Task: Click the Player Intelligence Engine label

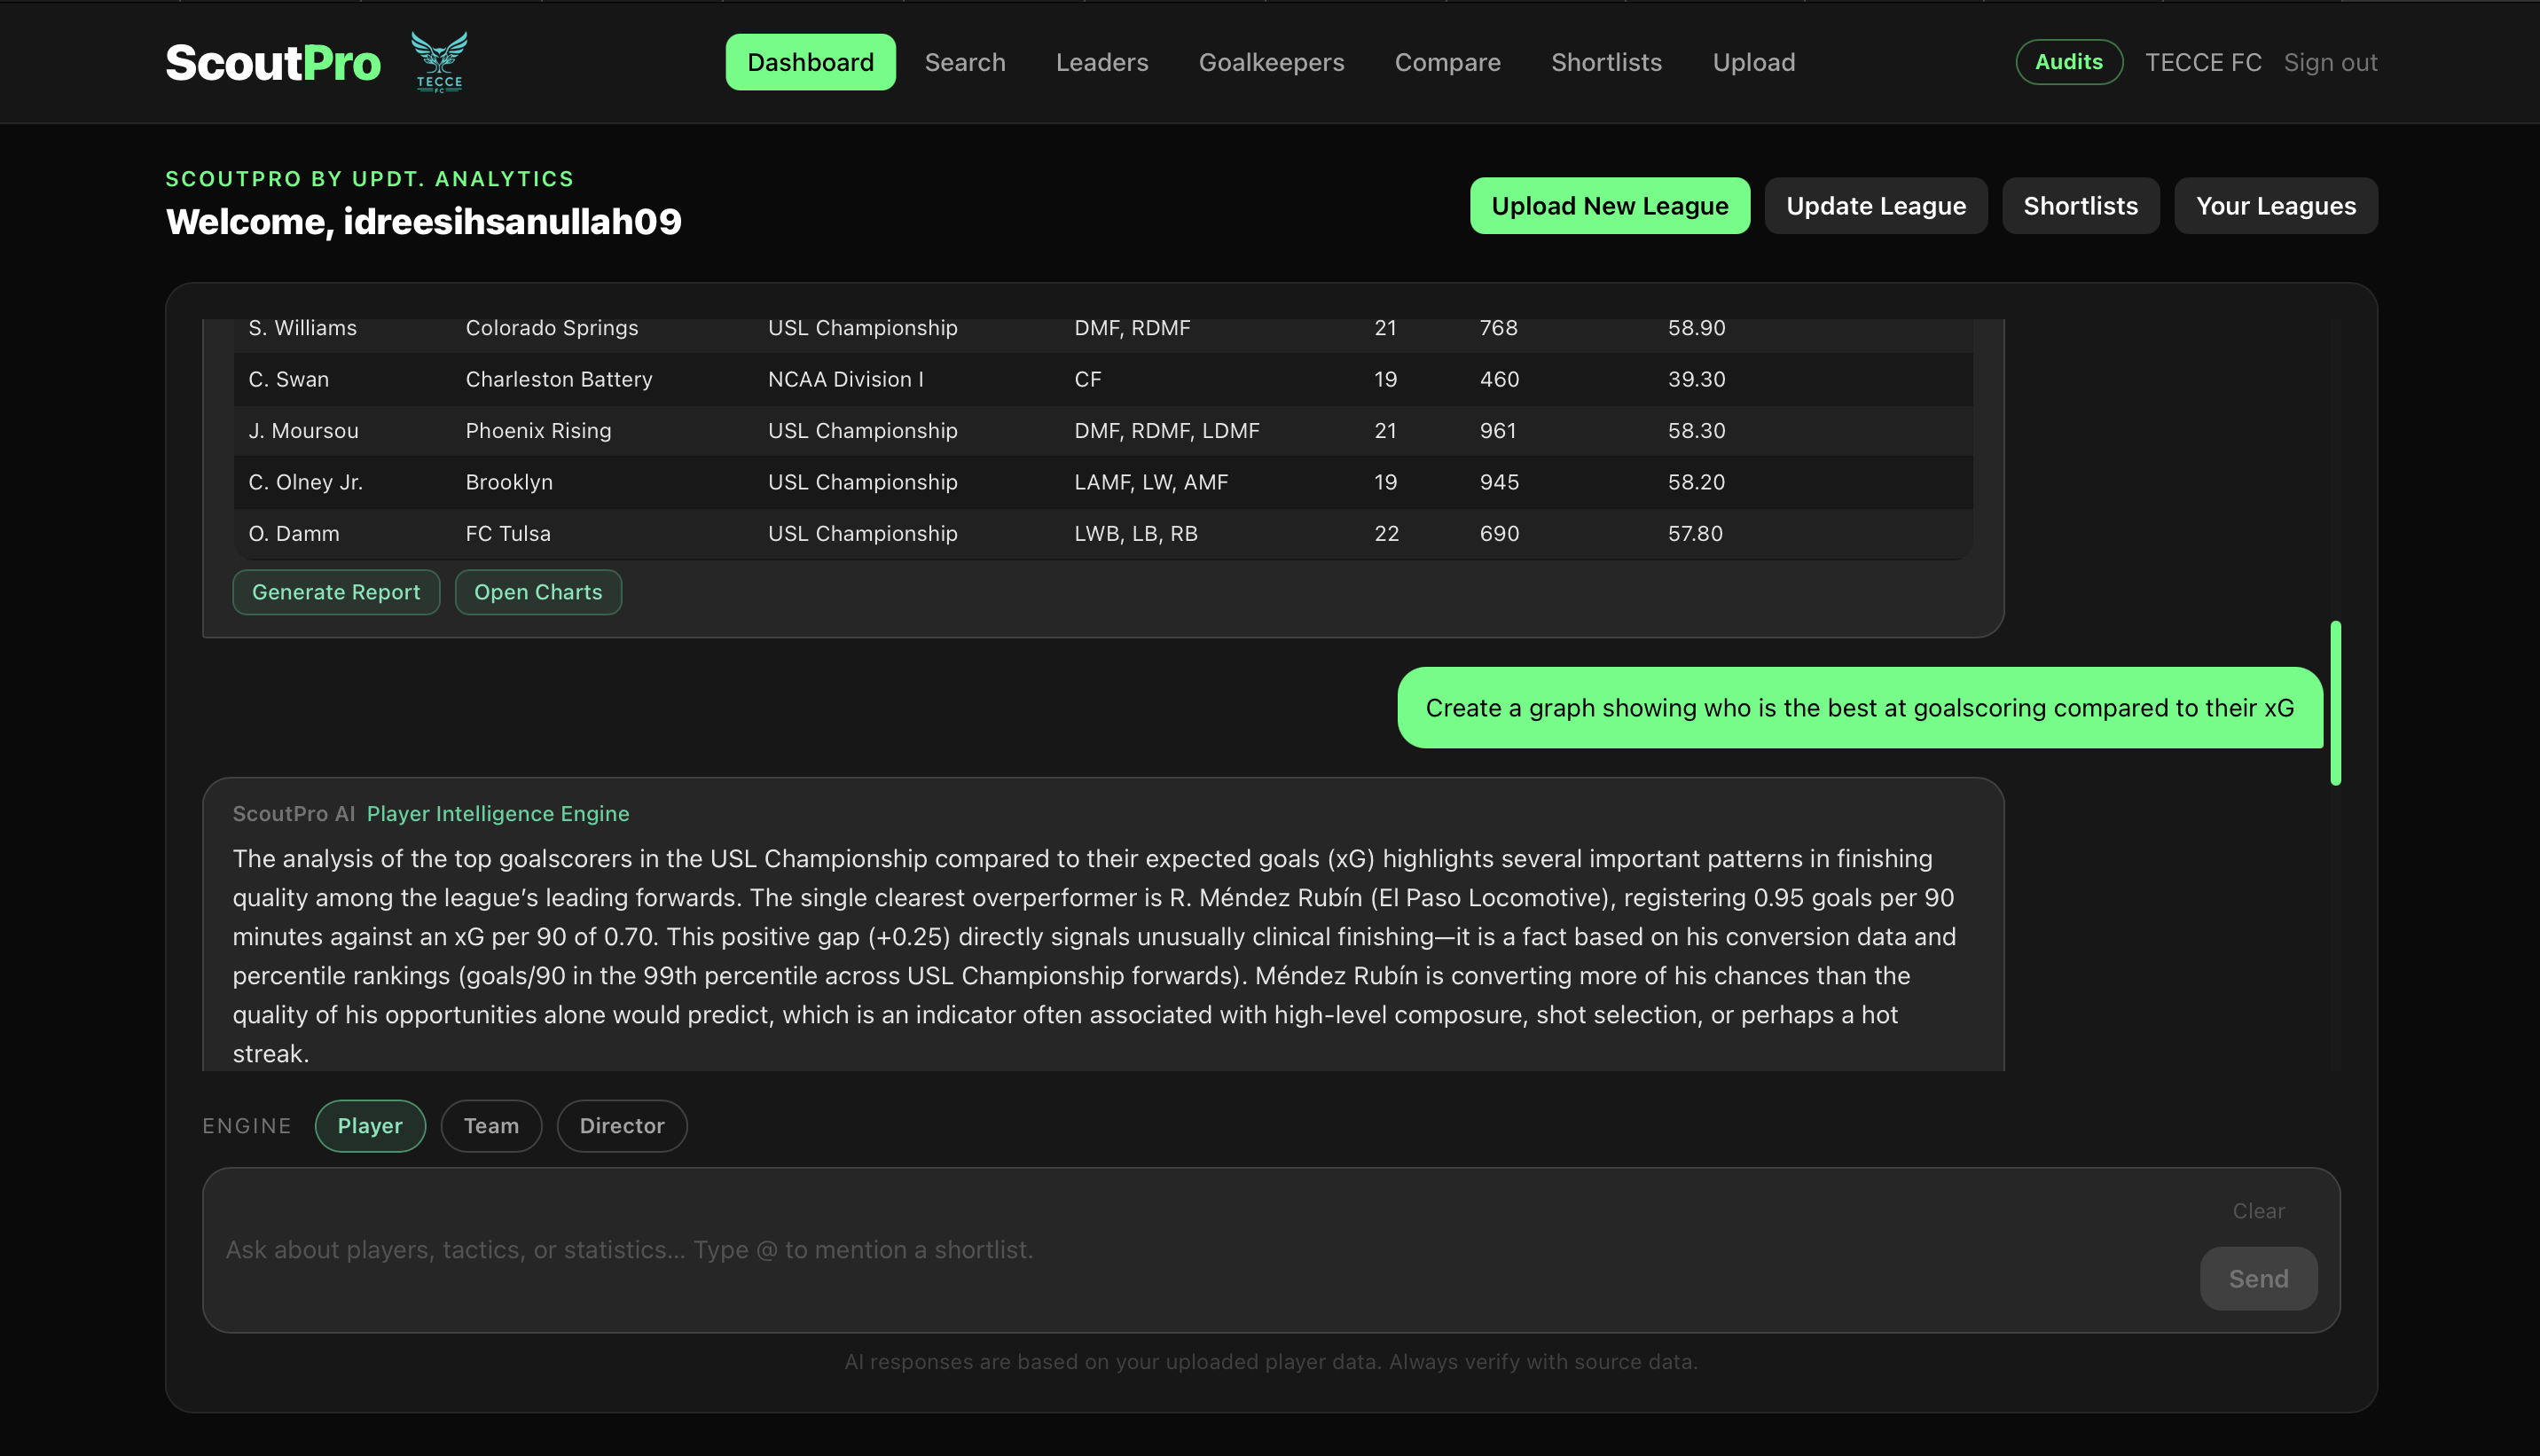Action: pos(498,814)
